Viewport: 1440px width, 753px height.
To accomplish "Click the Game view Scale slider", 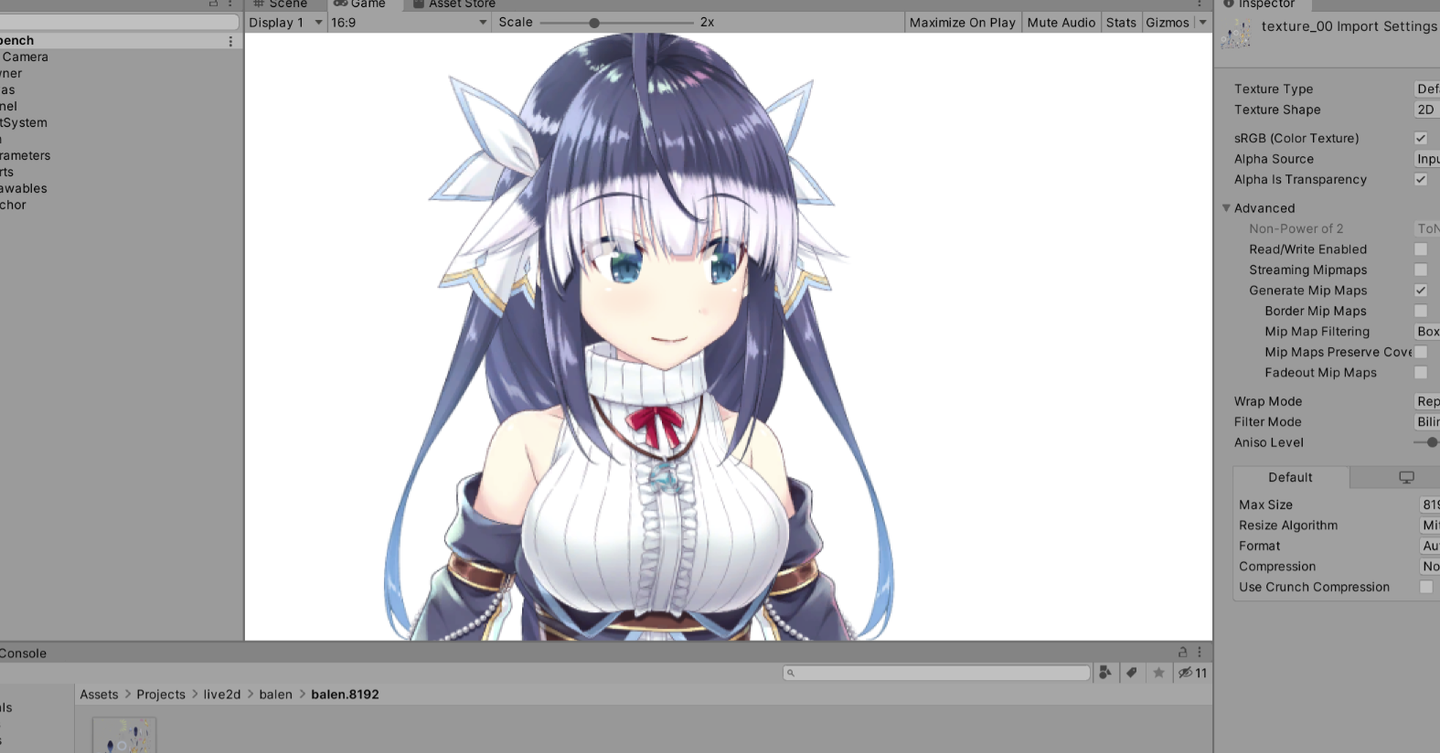I will point(616,22).
